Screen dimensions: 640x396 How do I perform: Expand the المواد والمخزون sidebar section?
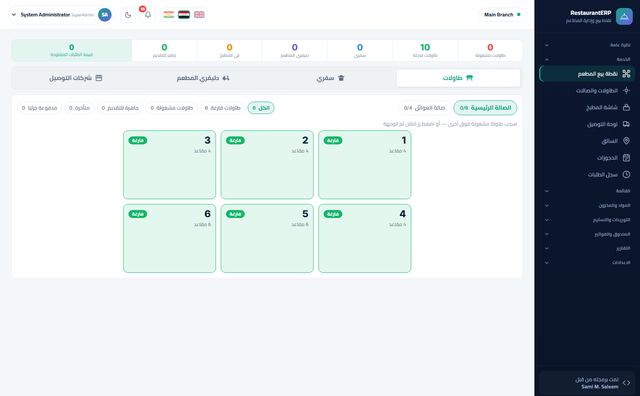588,205
